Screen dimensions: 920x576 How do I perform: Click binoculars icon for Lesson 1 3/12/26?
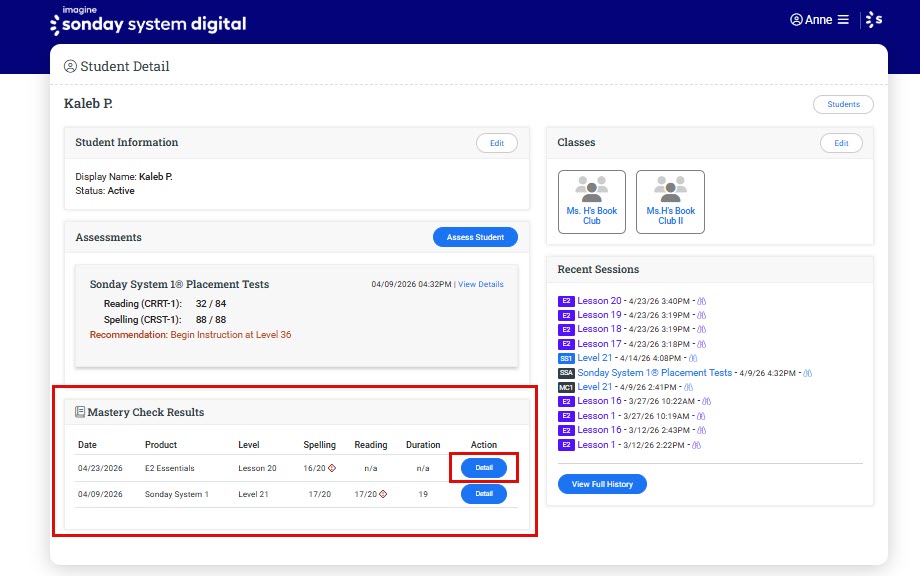[696, 445]
